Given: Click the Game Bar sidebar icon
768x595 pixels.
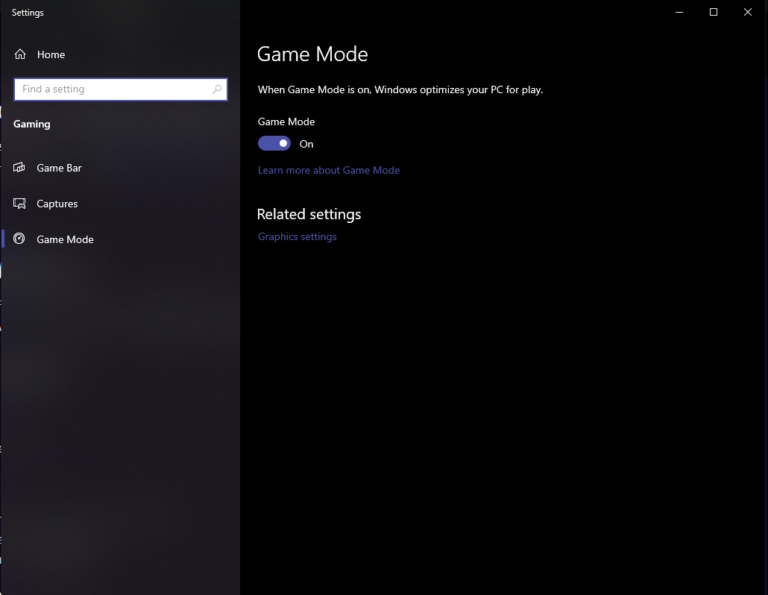Looking at the screenshot, I should point(19,168).
